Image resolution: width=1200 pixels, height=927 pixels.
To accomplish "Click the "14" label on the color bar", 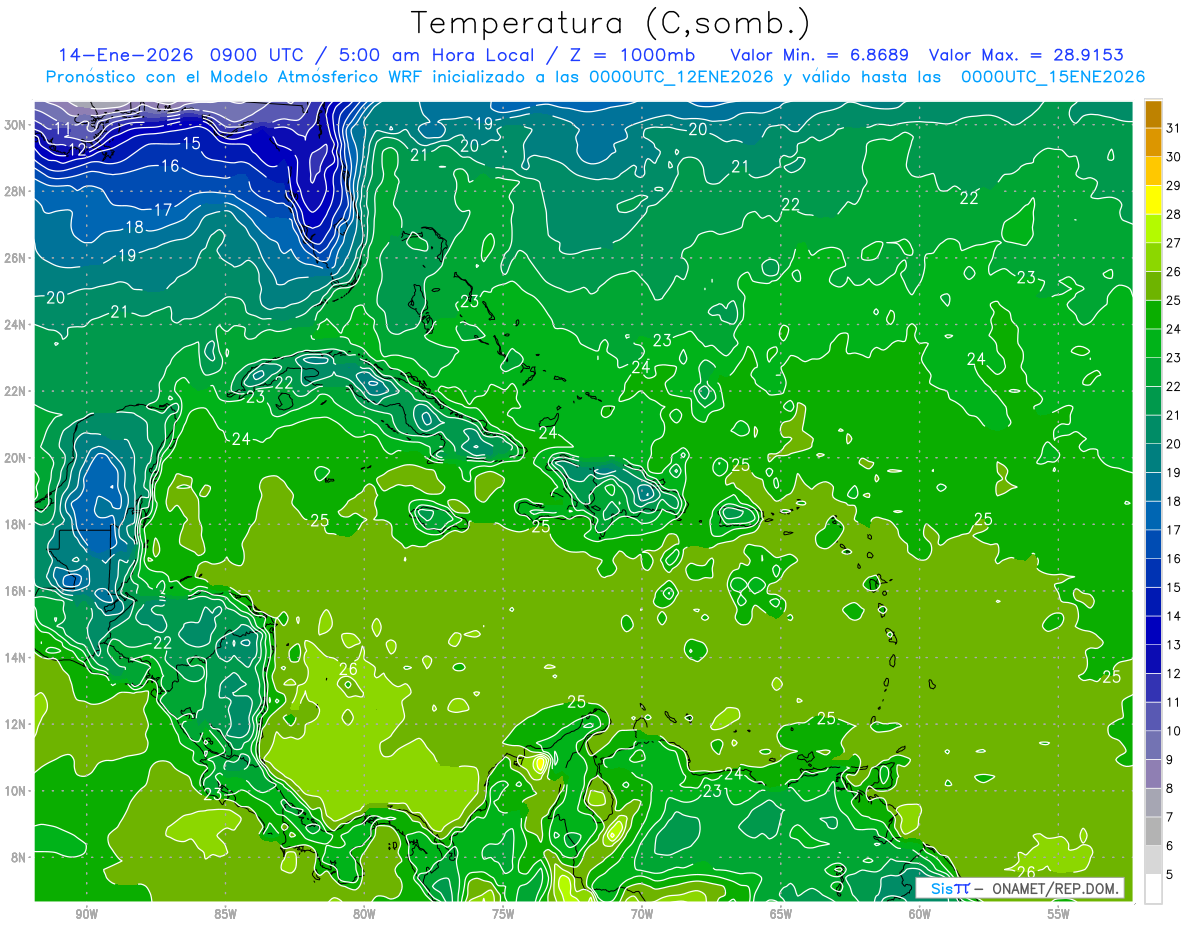I will [x=1173, y=616].
